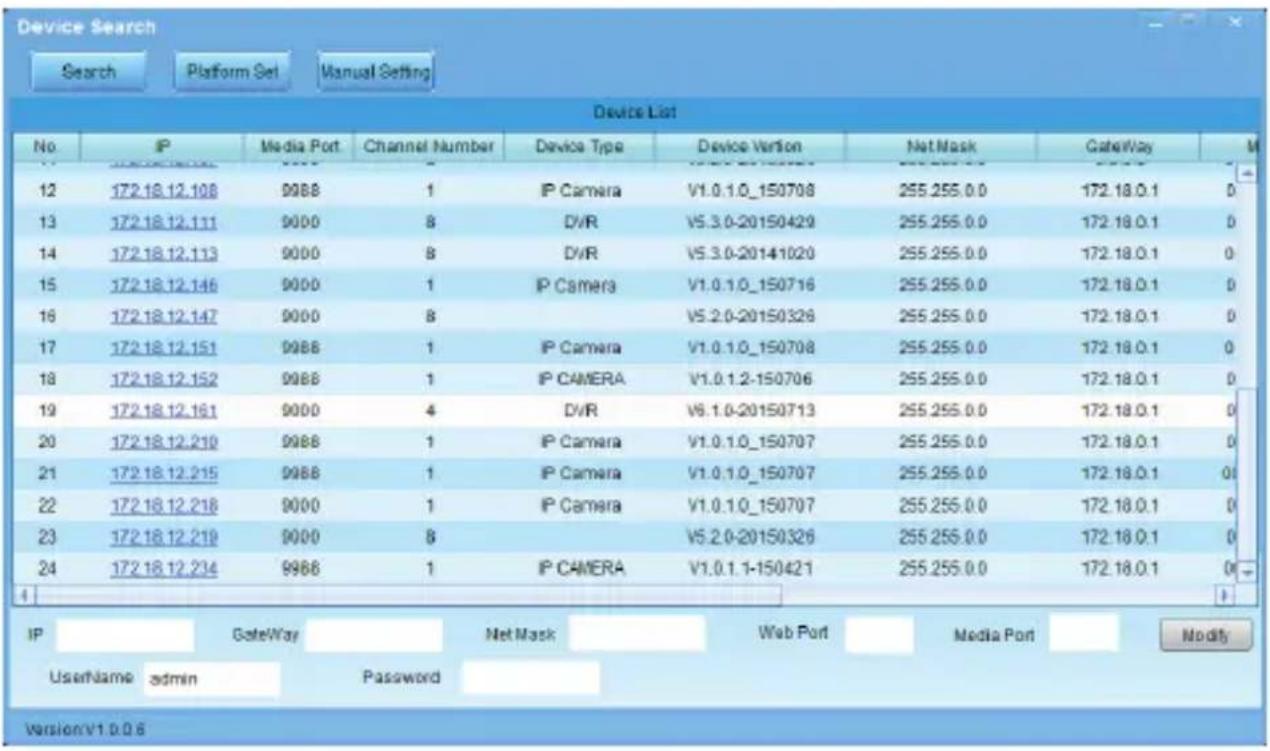Open IP link 172.18.12.210
The image size is (1270, 751).
(x=165, y=442)
